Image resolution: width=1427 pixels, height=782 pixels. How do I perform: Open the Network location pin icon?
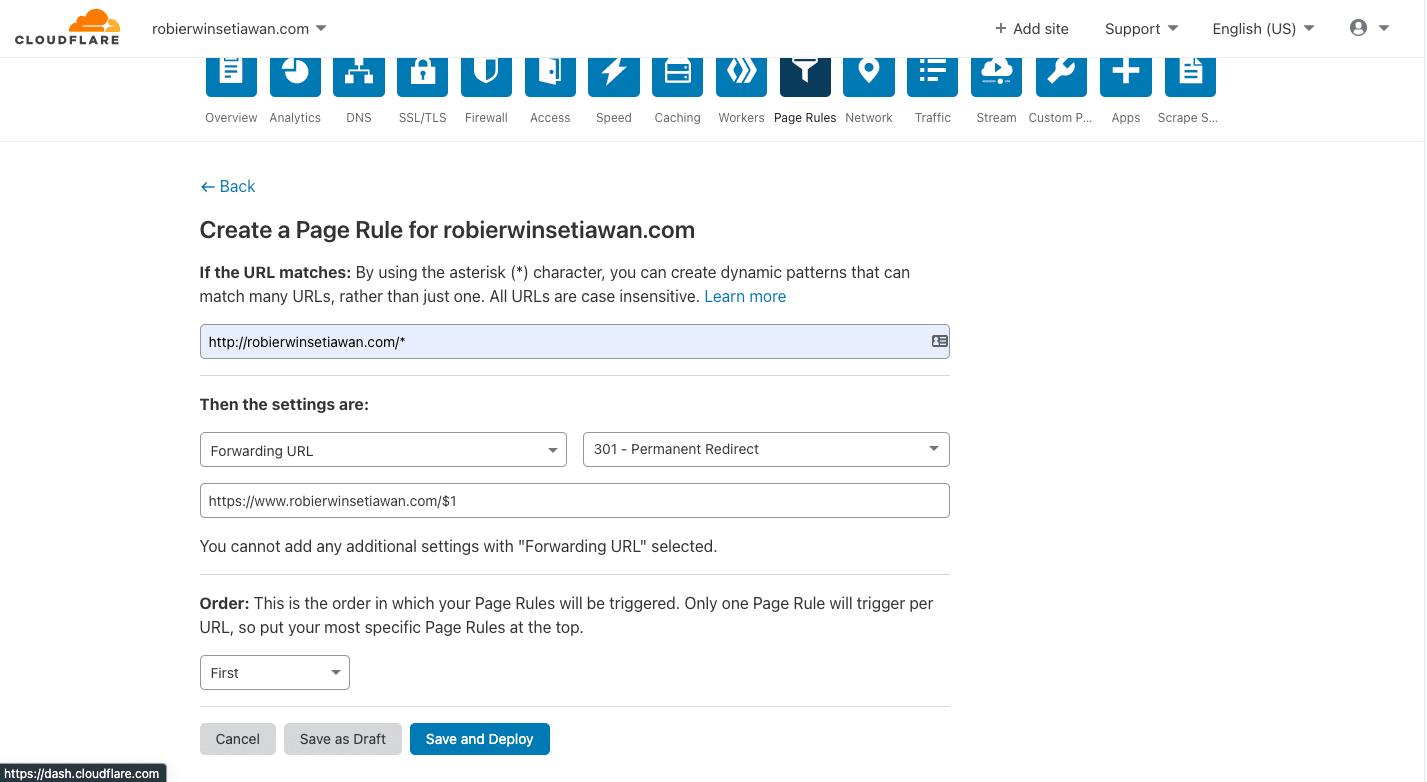point(869,77)
